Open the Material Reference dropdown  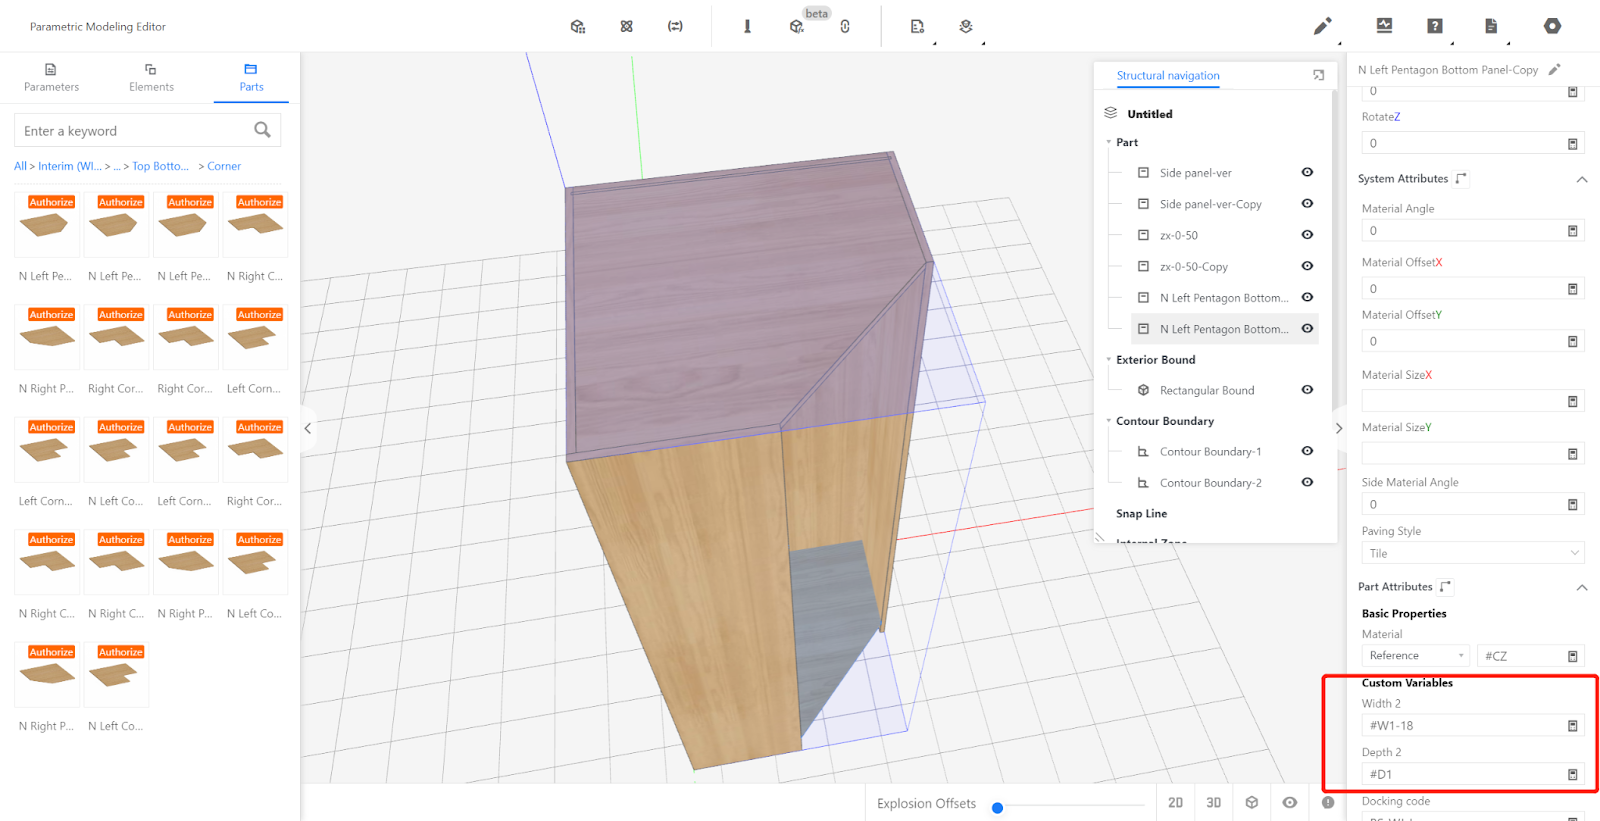click(x=1415, y=656)
